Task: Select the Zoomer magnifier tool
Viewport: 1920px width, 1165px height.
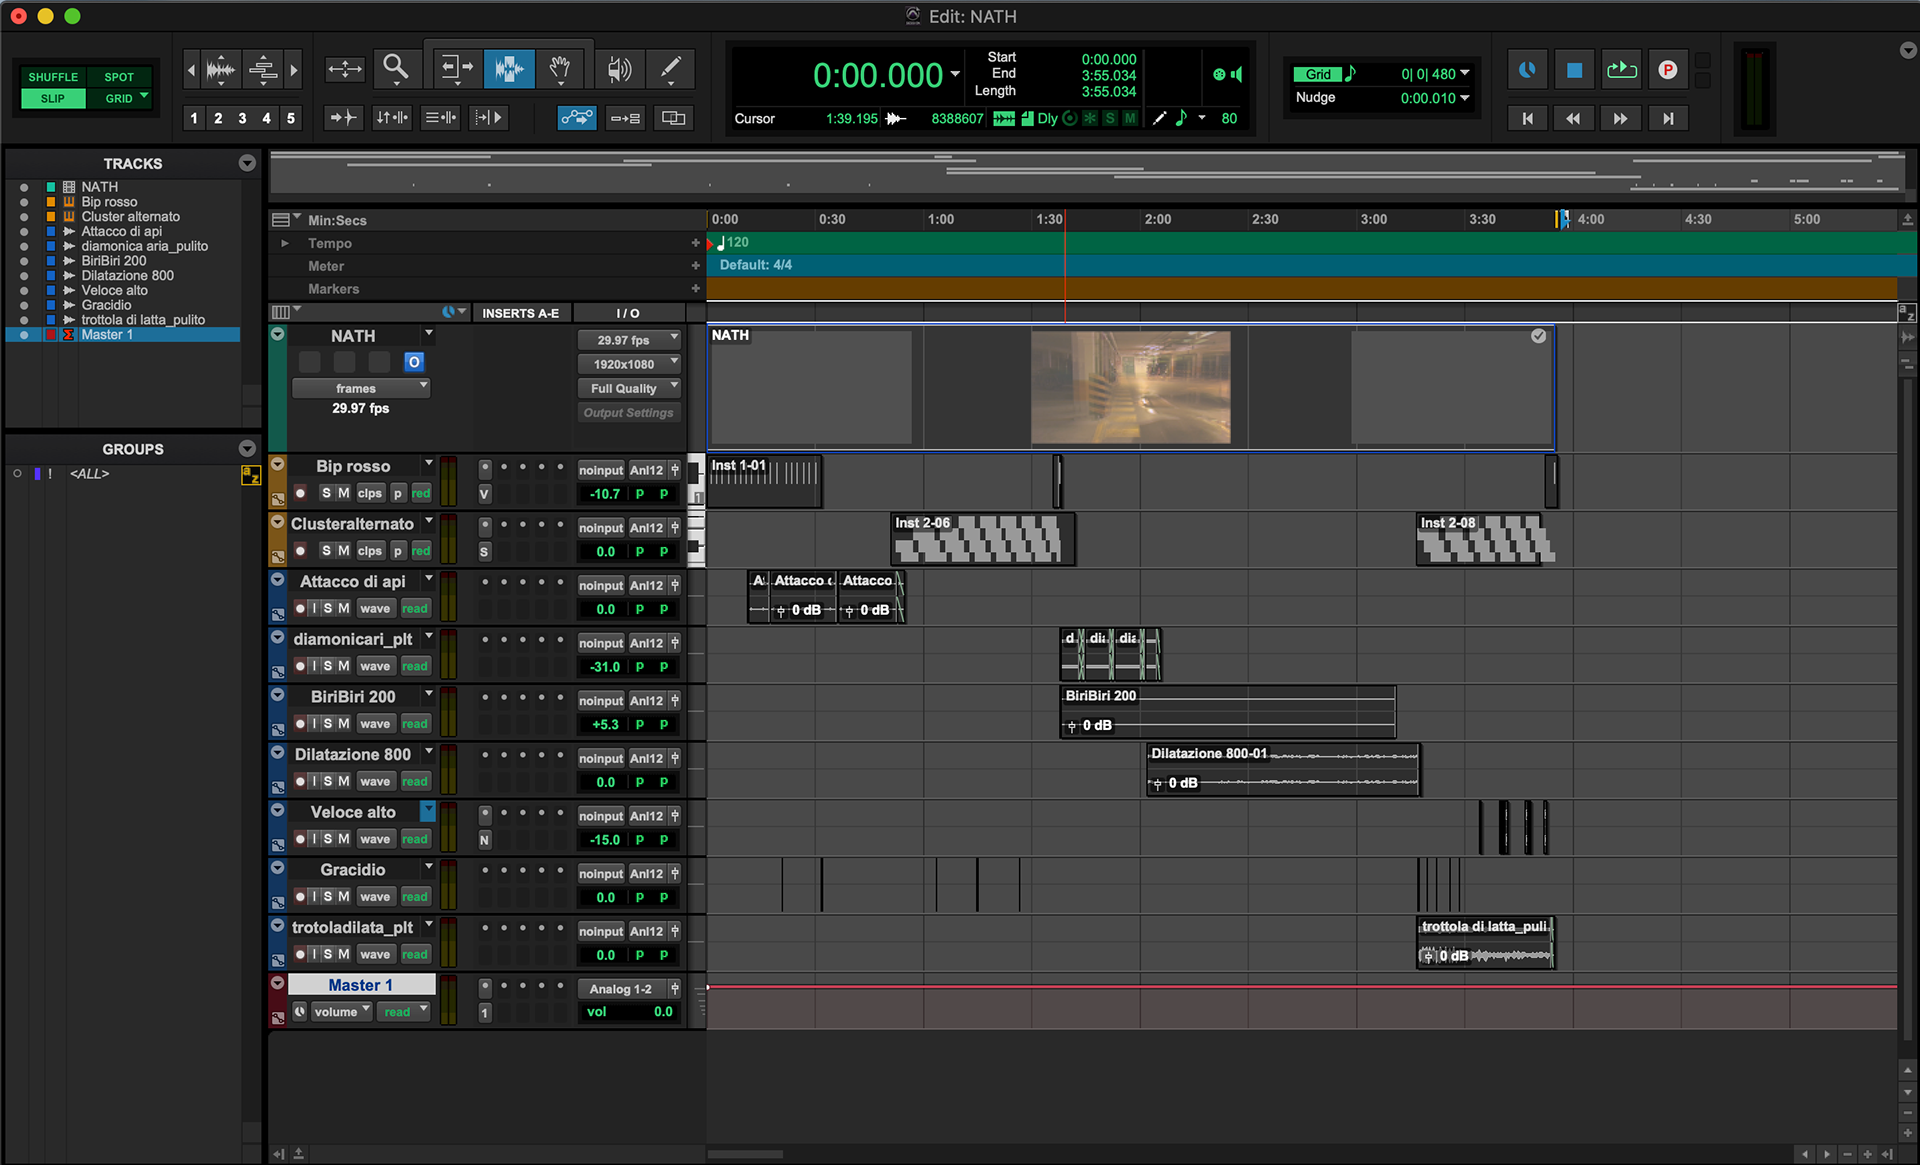Action: click(396, 69)
